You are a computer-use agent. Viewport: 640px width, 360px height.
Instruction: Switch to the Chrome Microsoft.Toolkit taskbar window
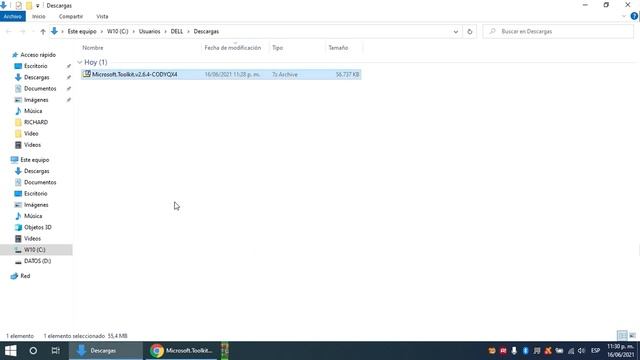point(181,351)
